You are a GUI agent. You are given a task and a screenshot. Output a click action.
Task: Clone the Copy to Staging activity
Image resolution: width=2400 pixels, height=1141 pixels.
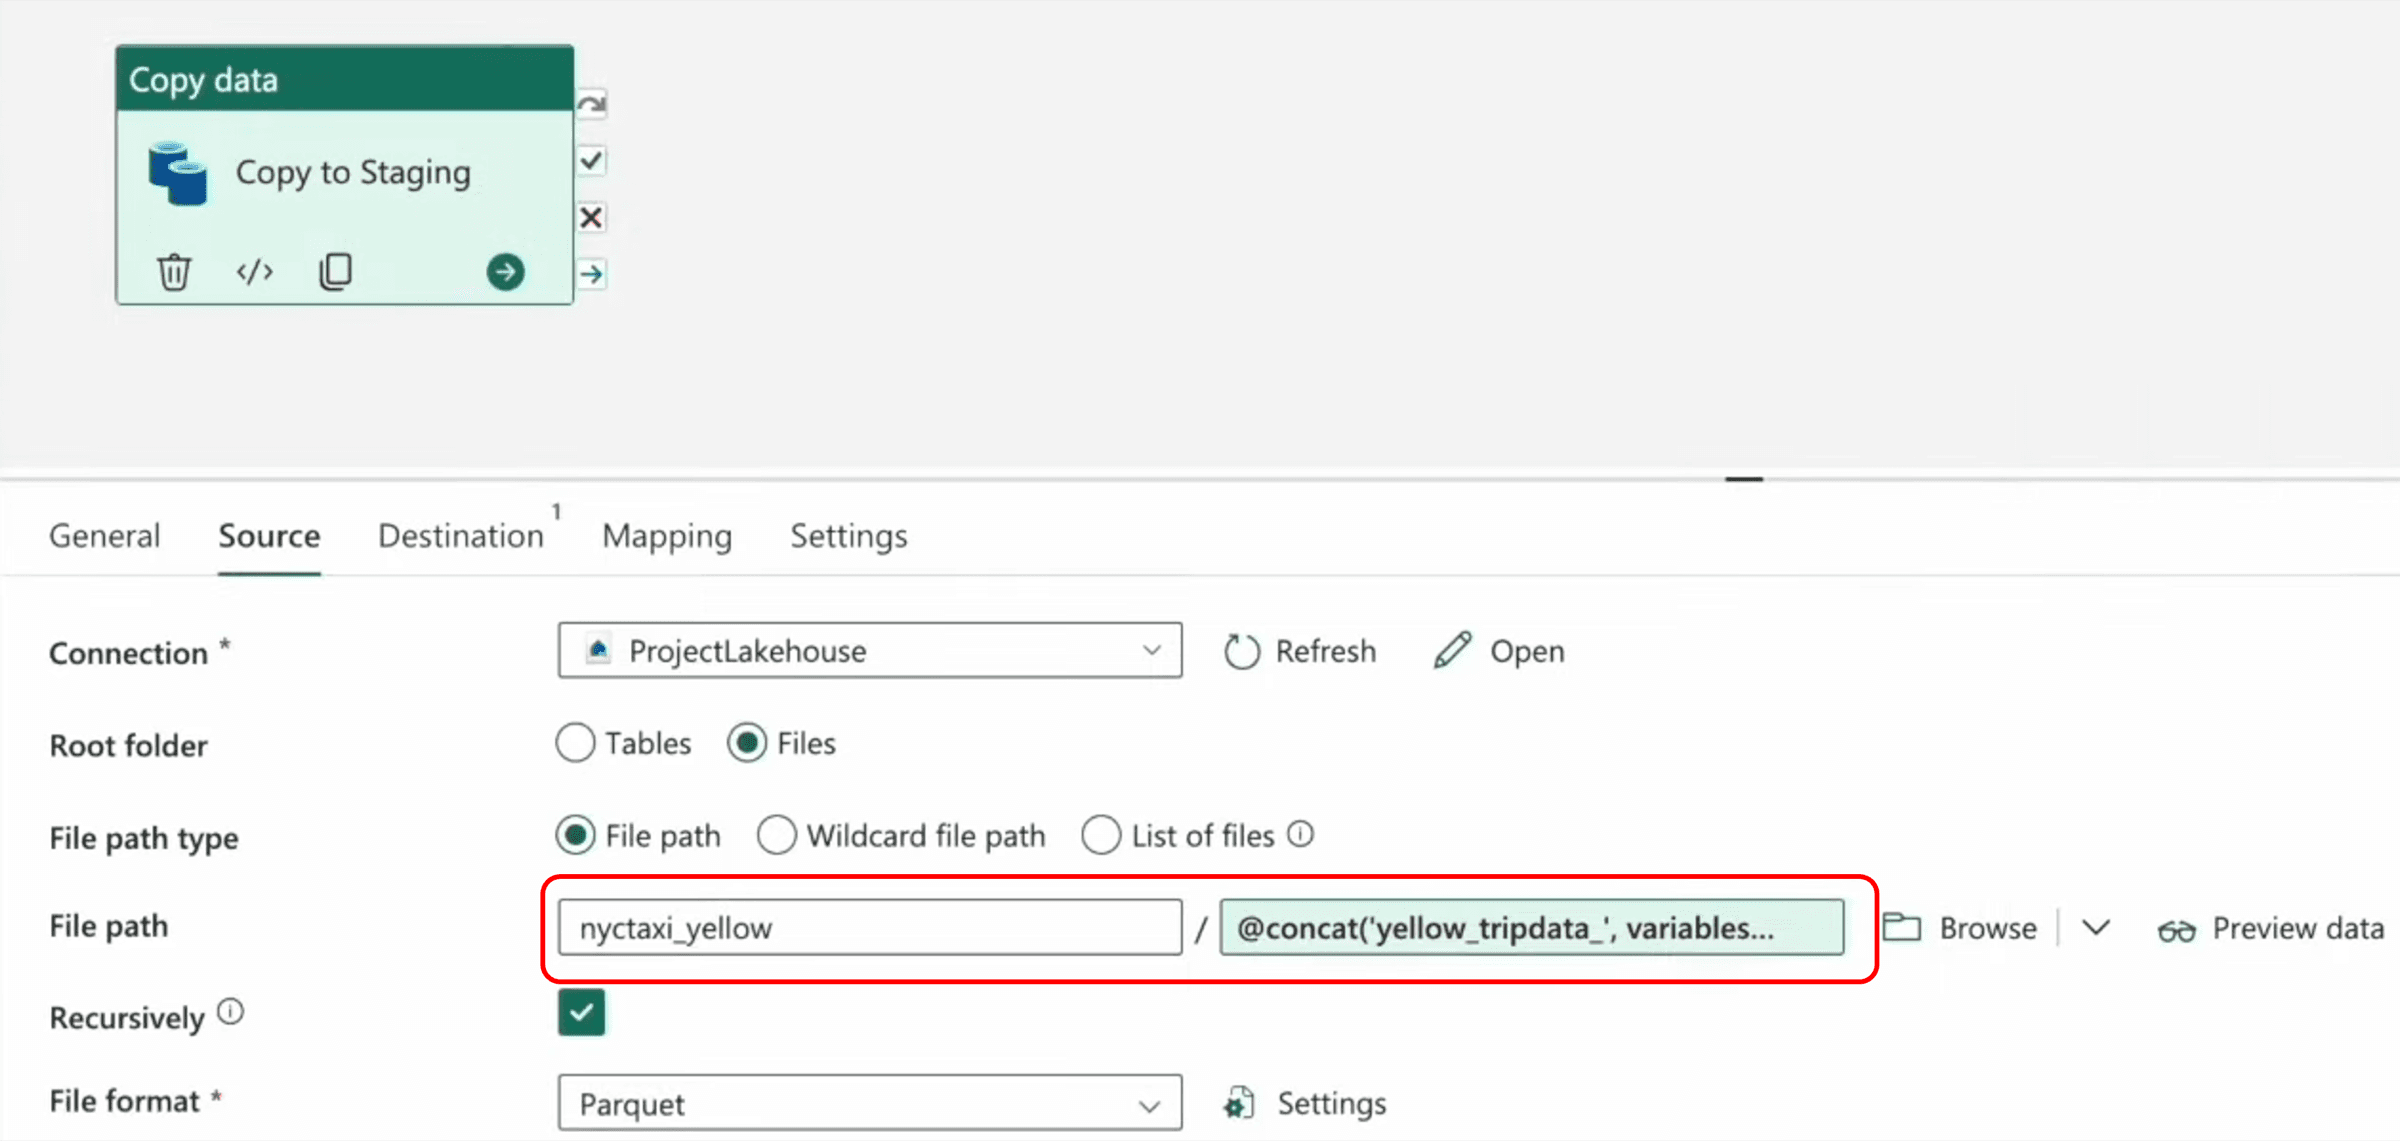[x=335, y=272]
